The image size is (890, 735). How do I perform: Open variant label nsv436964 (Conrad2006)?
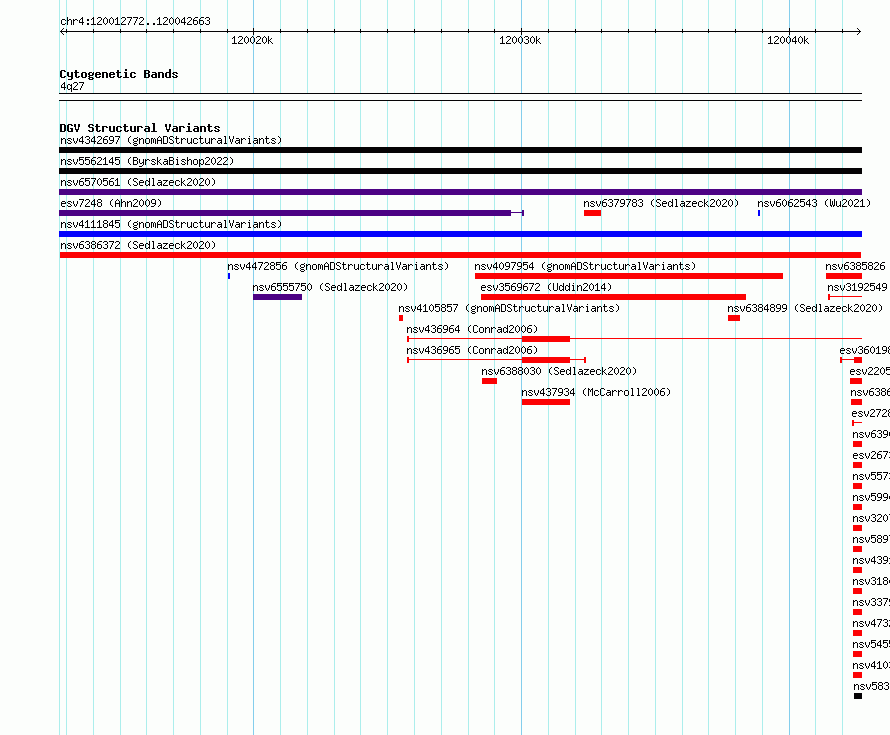[x=472, y=329]
